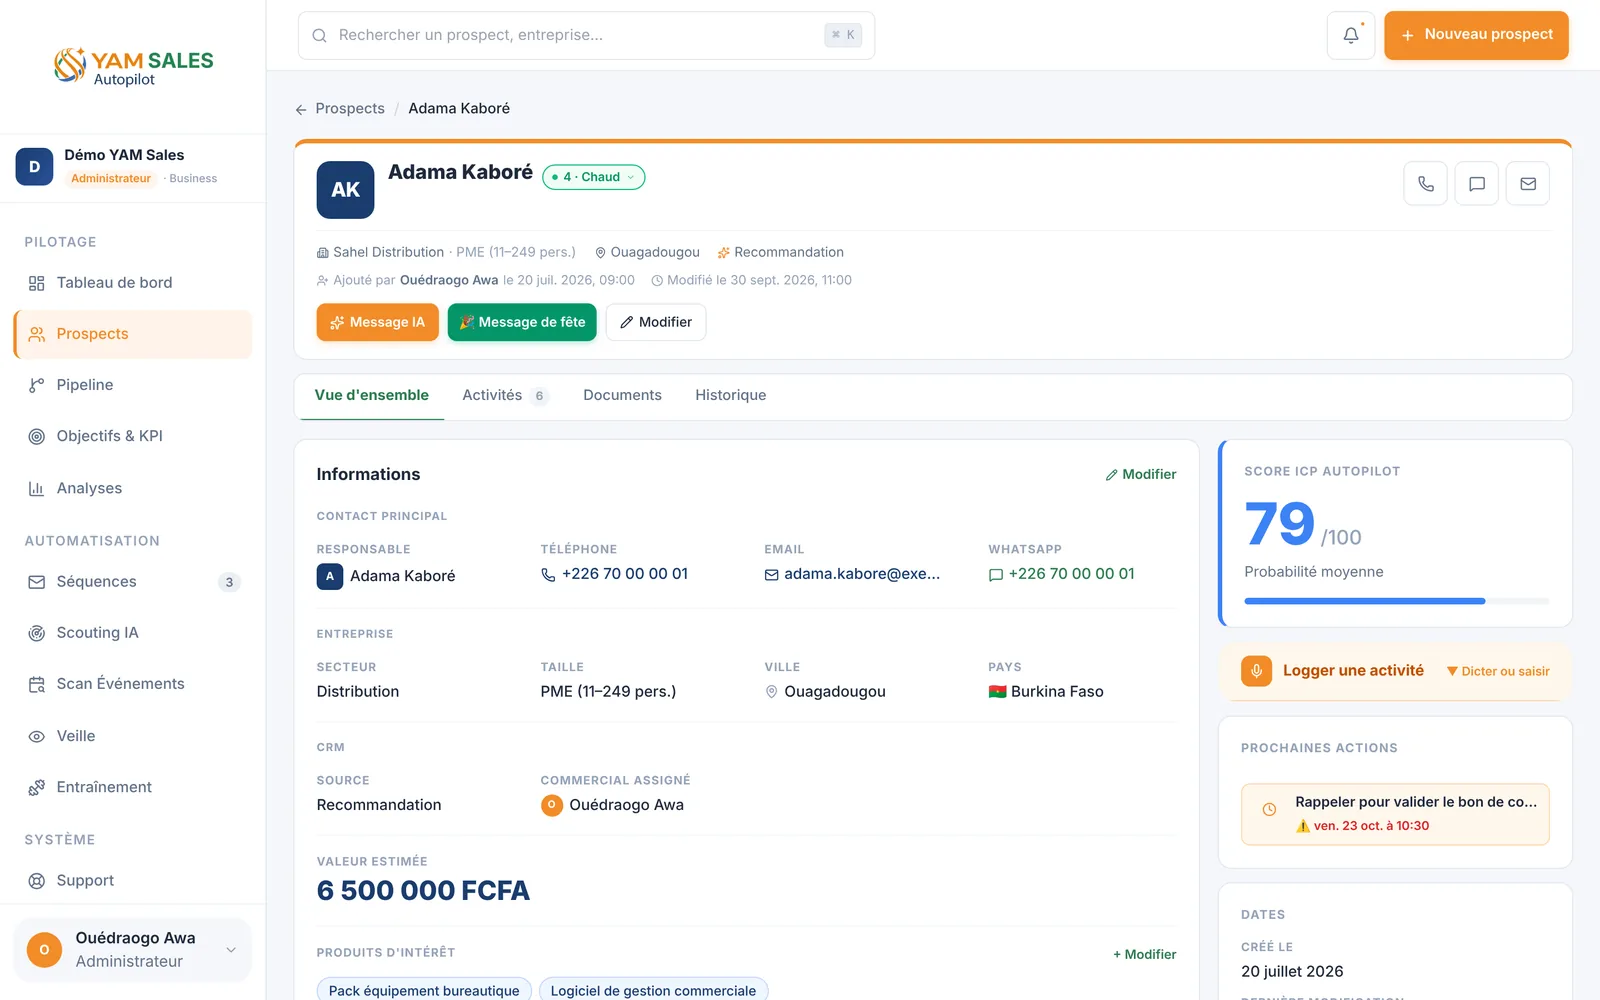Image resolution: width=1600 pixels, height=1000 pixels.
Task: Click the phone call icon button
Action: 1425,184
